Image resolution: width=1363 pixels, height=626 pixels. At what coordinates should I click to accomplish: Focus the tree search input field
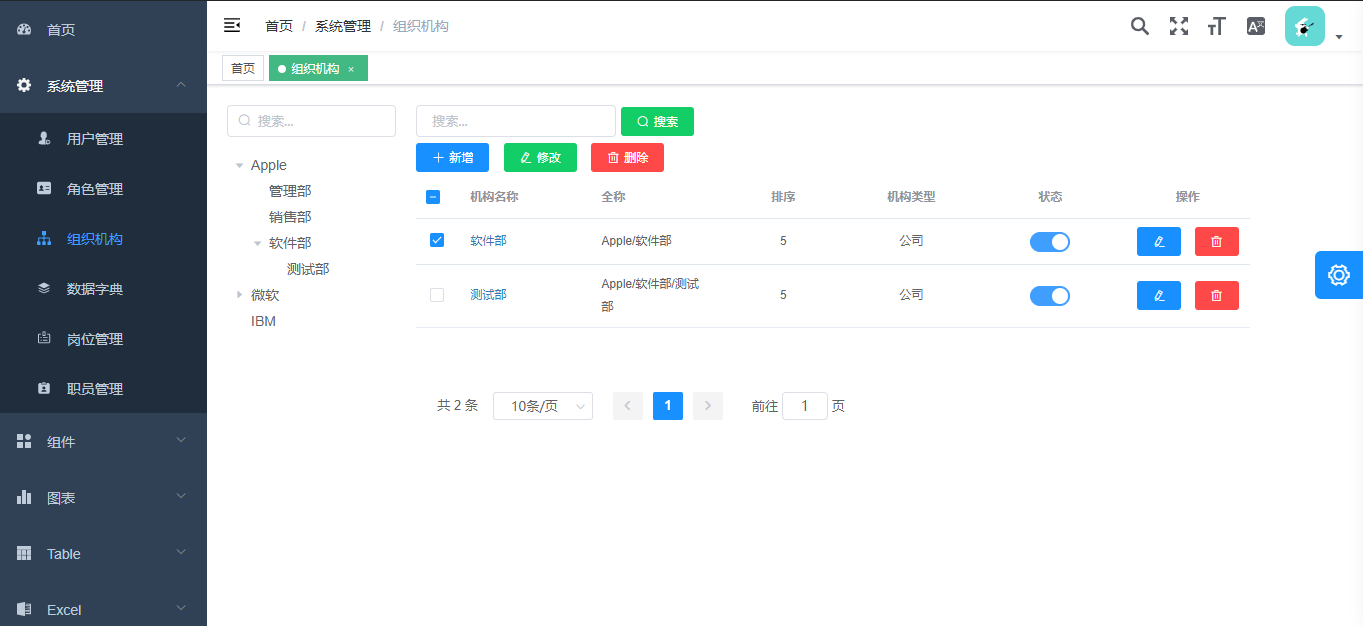311,121
